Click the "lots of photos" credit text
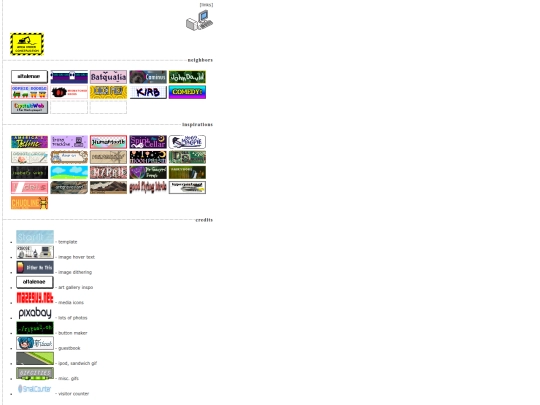The height and width of the screenshot is (405, 540). tap(73, 318)
